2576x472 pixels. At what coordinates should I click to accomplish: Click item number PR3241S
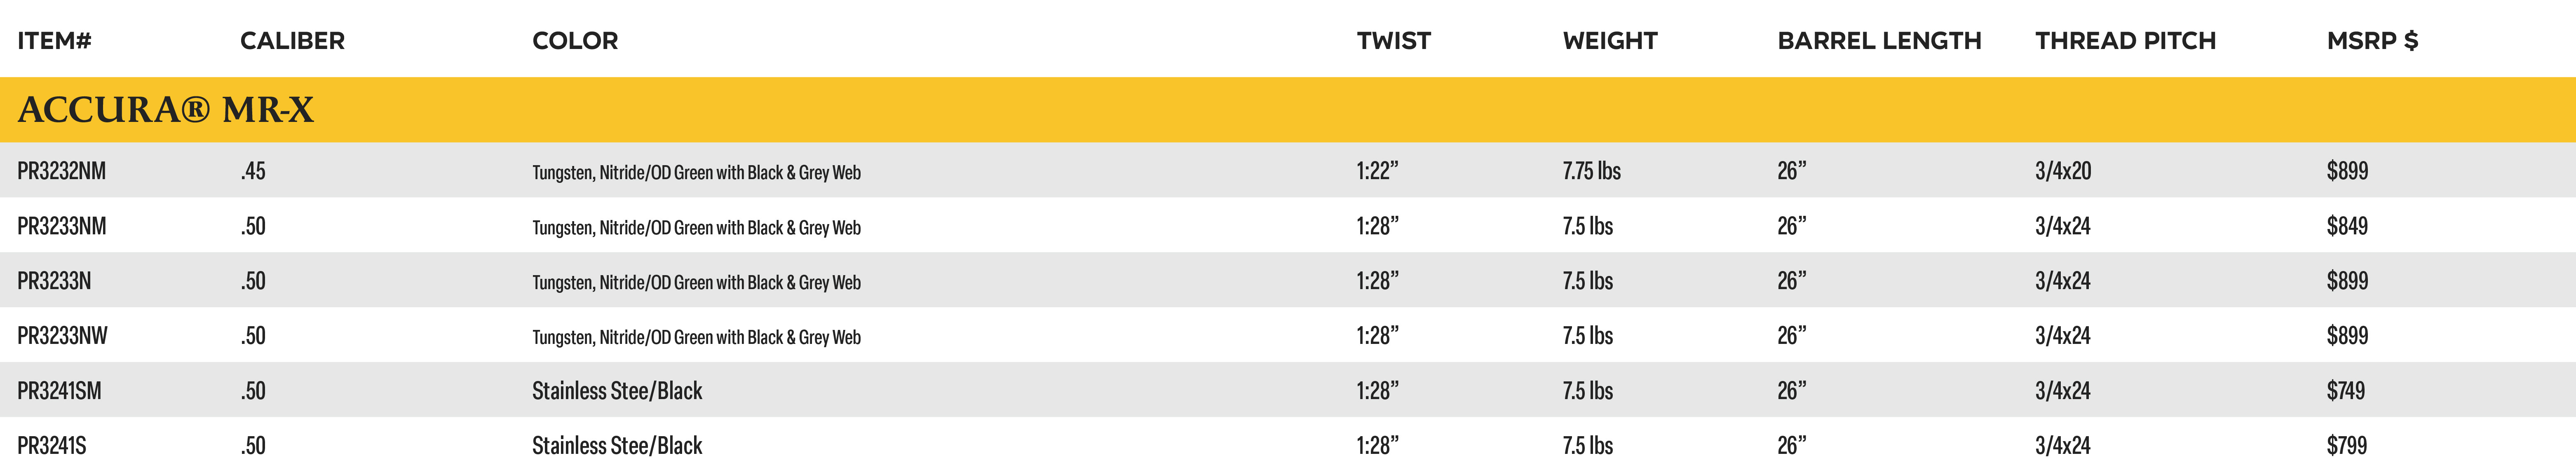(51, 446)
